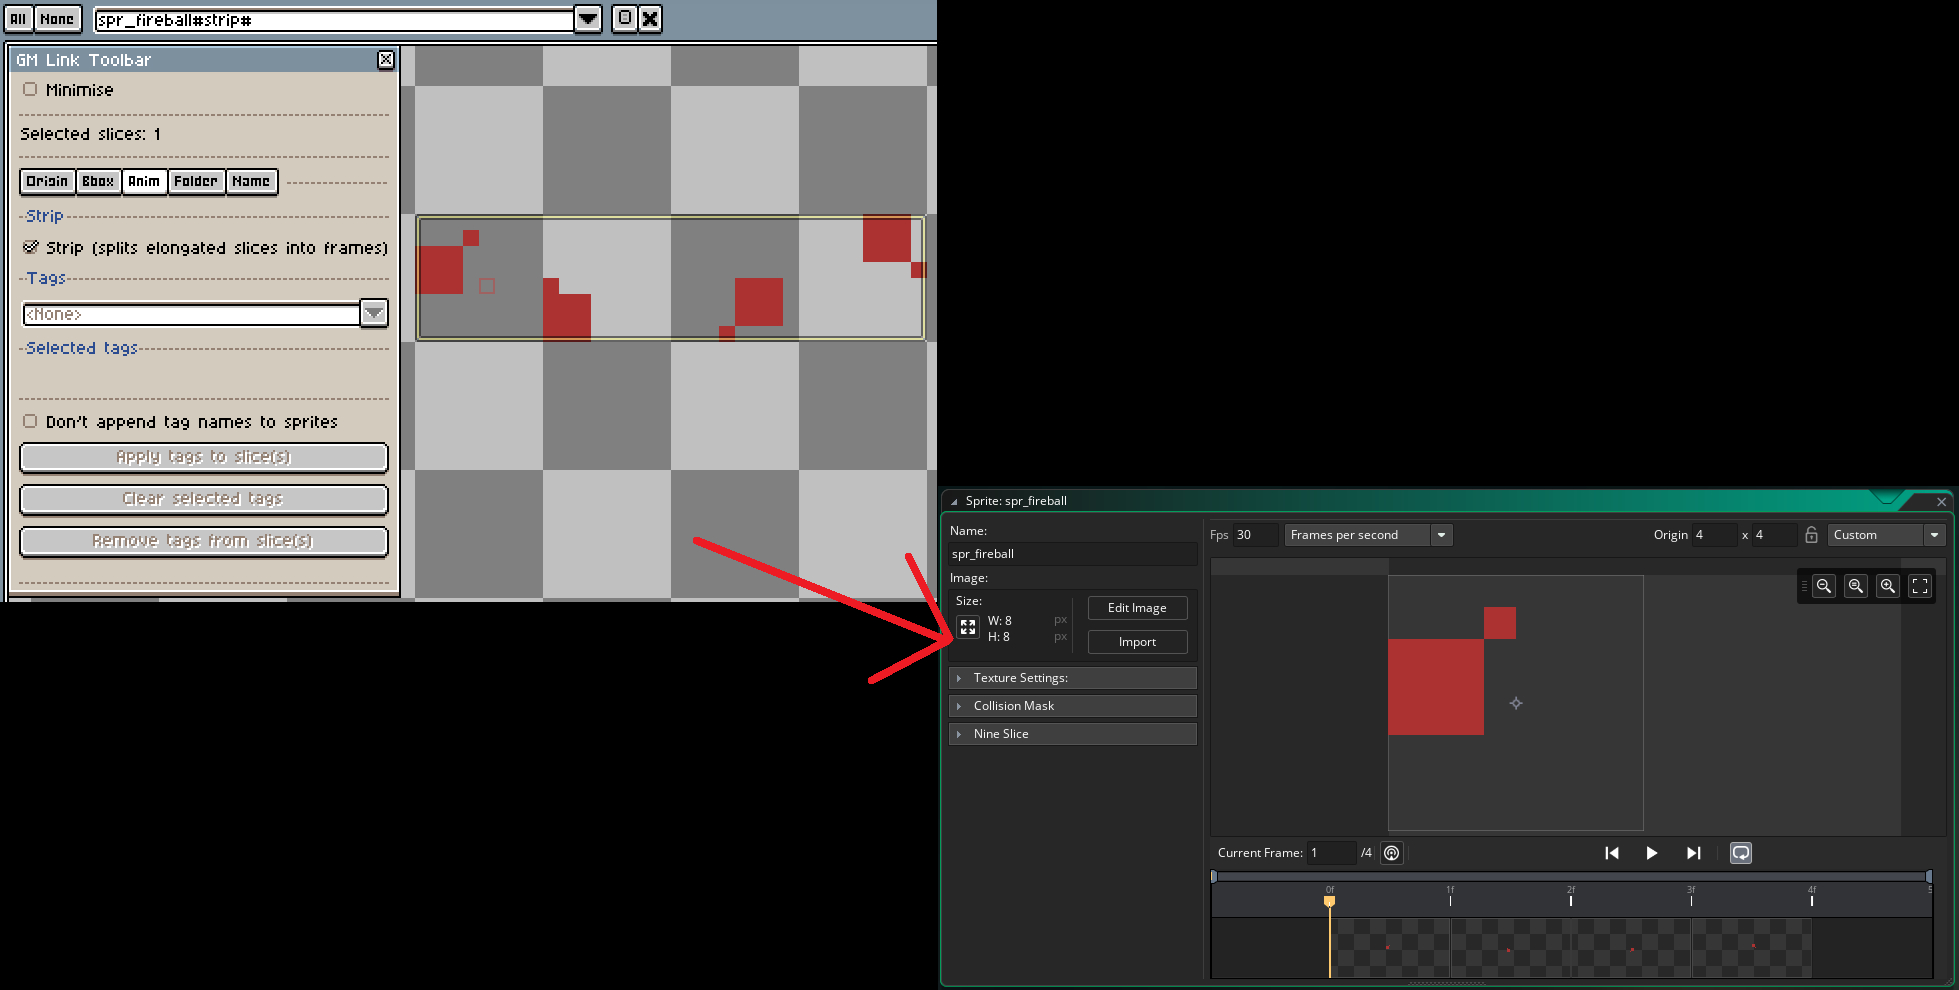This screenshot has width=1959, height=990.
Task: Click the play animation button
Action: pyautogui.click(x=1651, y=853)
